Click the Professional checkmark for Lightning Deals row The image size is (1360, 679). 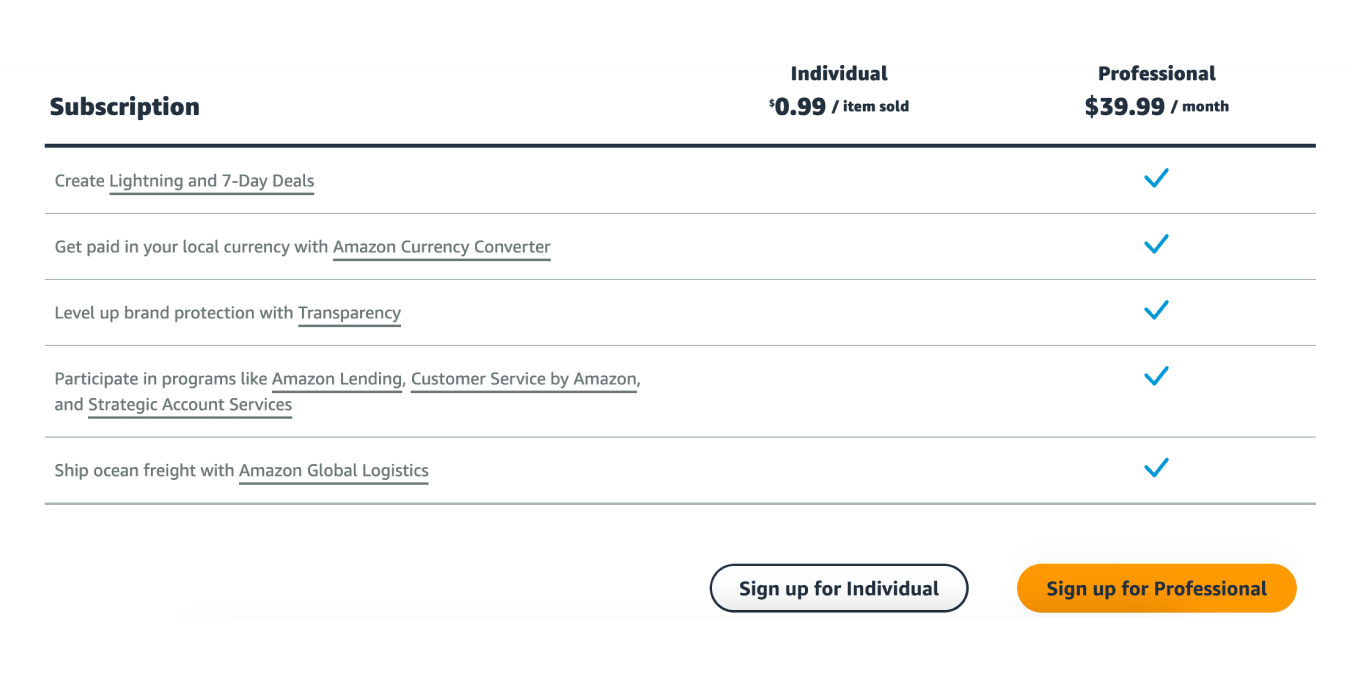(x=1156, y=179)
